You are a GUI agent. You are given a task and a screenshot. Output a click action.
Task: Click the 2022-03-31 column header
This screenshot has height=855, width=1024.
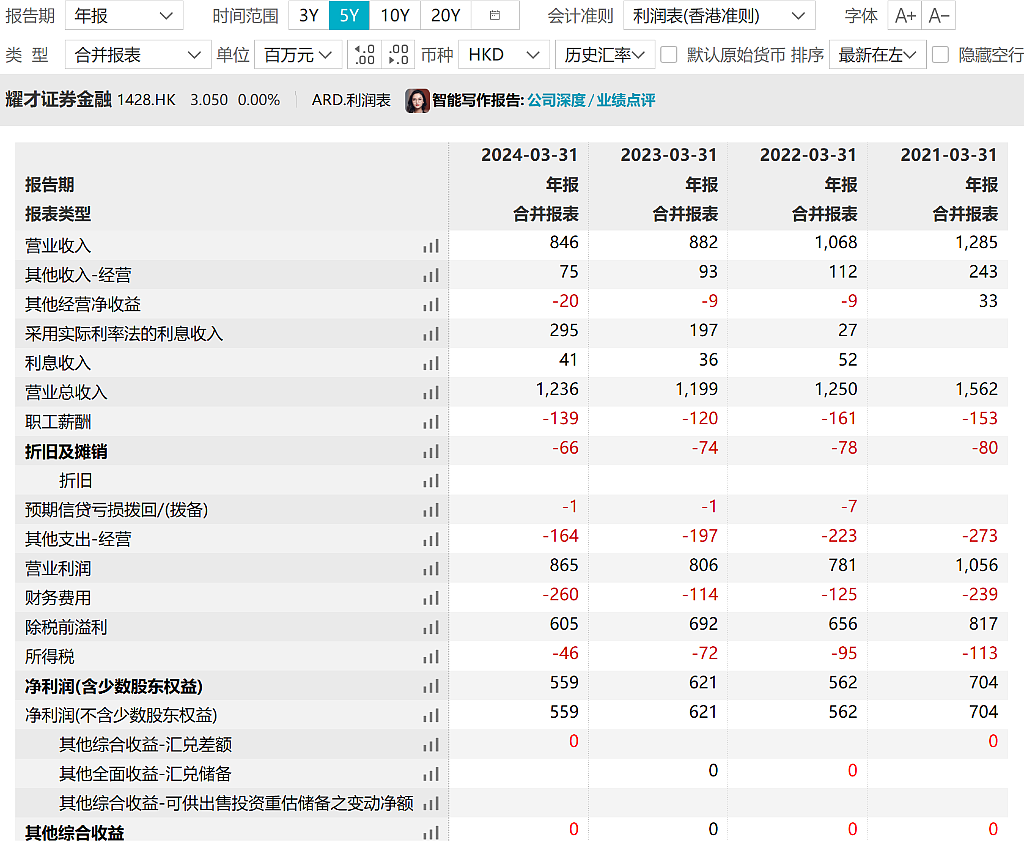tap(808, 155)
